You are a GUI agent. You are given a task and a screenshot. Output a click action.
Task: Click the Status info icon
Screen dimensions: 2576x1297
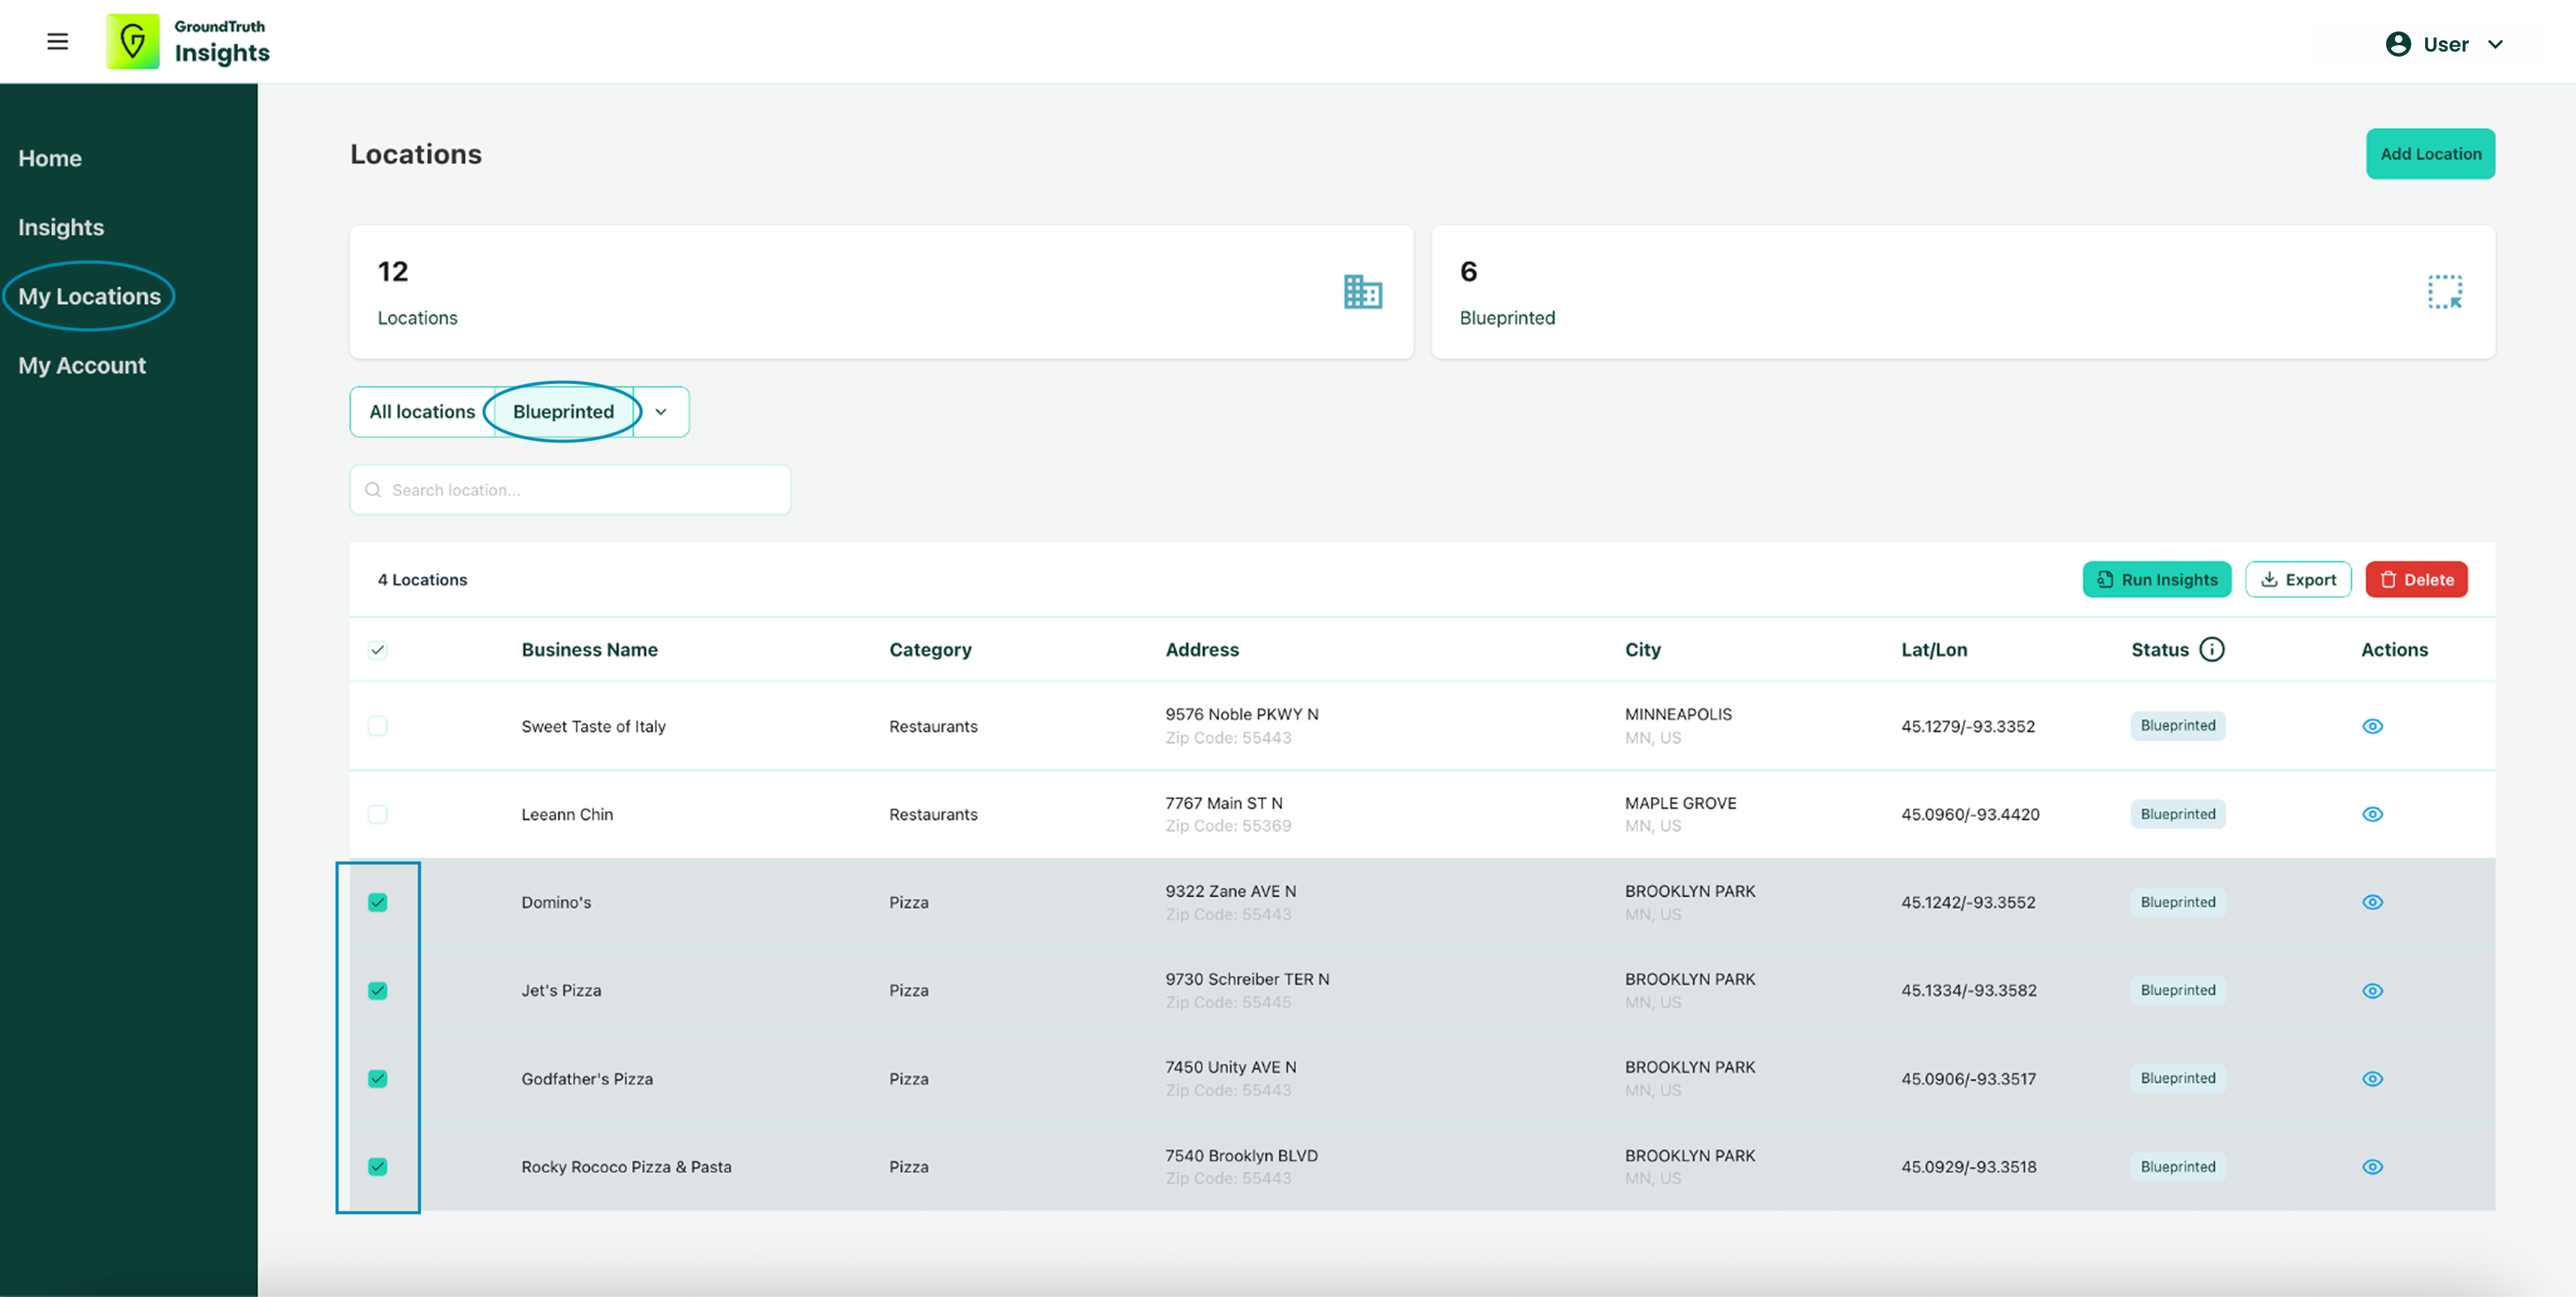click(2212, 649)
